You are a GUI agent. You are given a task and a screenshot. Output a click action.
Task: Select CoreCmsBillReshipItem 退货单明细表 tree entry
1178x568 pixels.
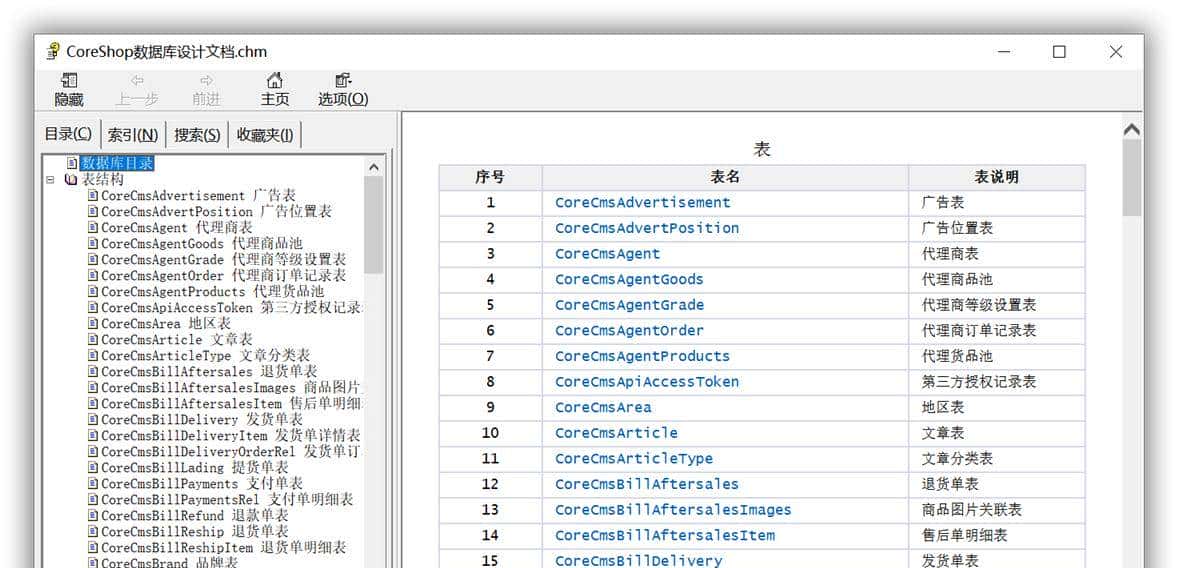pyautogui.click(x=224, y=548)
